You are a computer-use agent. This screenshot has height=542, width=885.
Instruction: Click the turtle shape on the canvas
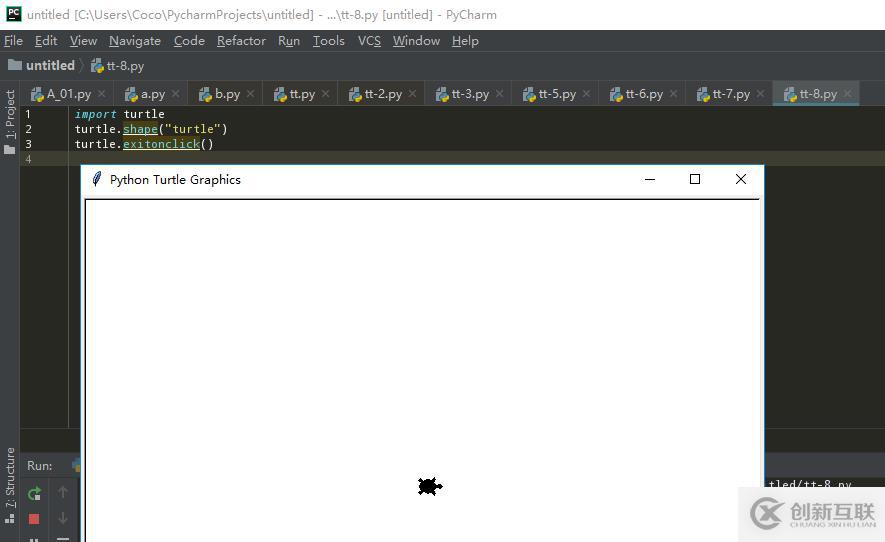coord(430,486)
